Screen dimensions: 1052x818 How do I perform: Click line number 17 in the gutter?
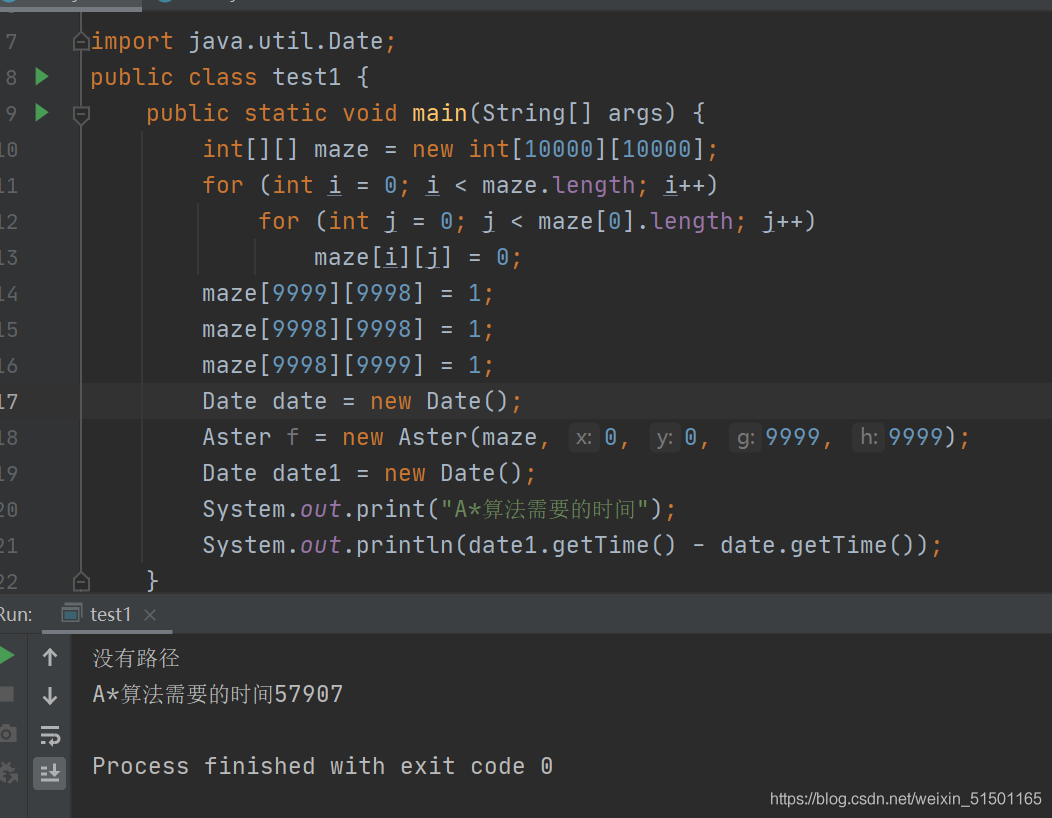coord(9,401)
